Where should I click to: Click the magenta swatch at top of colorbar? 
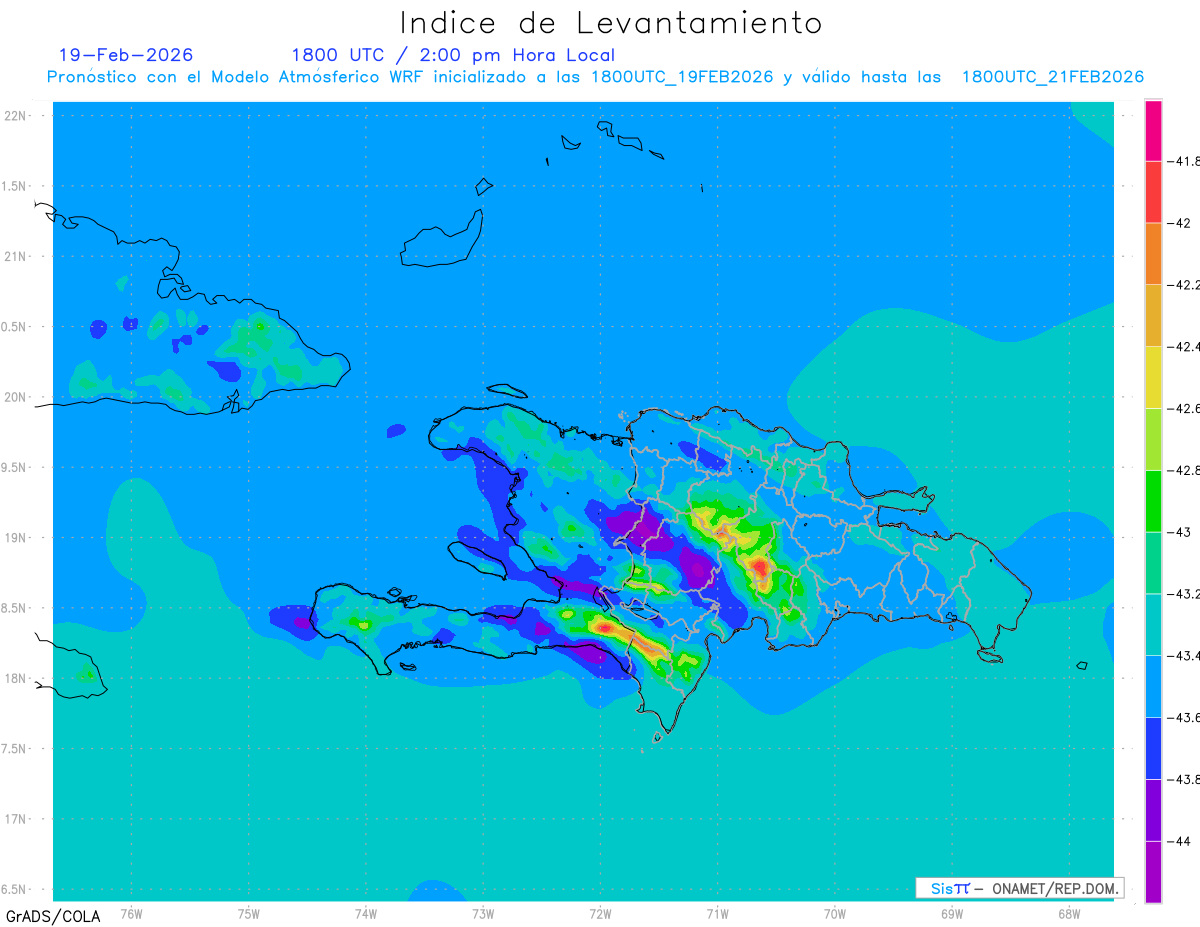point(1153,130)
